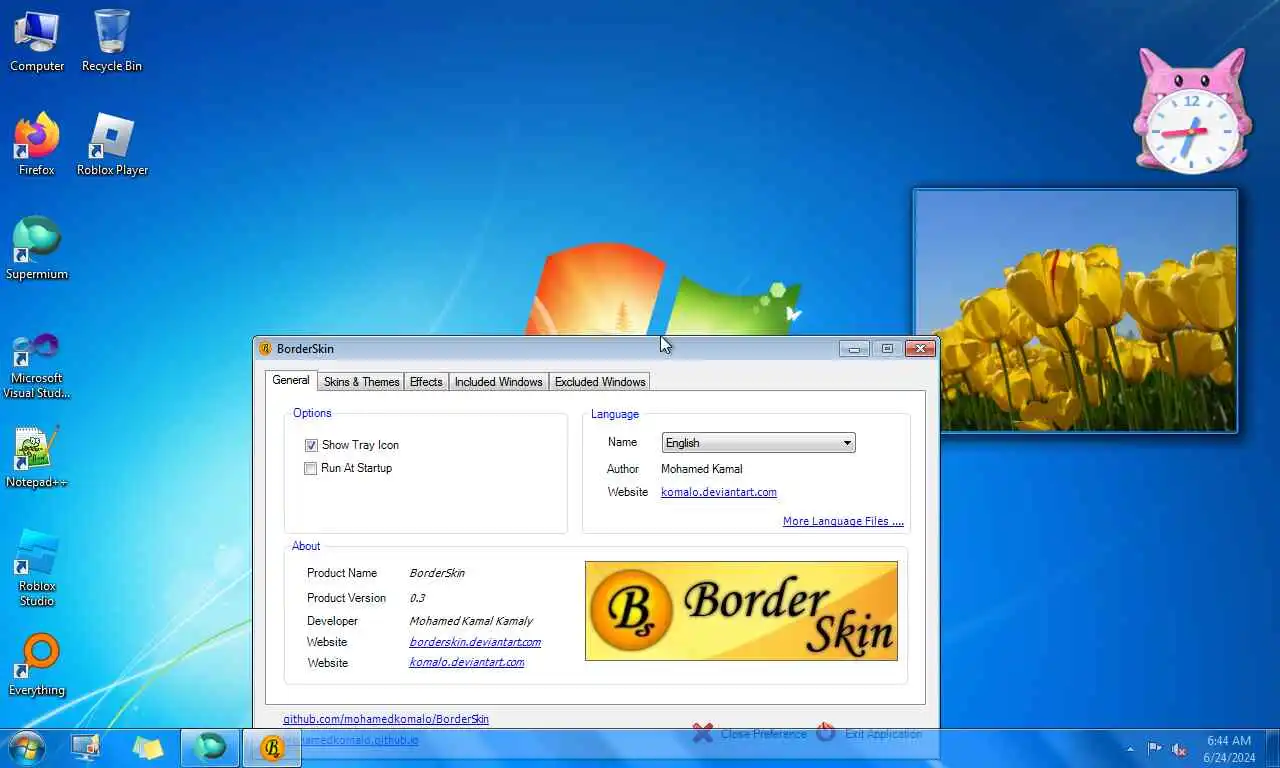Viewport: 1280px width, 768px height.
Task: Click the BorderSkin logo banner
Action: pos(741,611)
